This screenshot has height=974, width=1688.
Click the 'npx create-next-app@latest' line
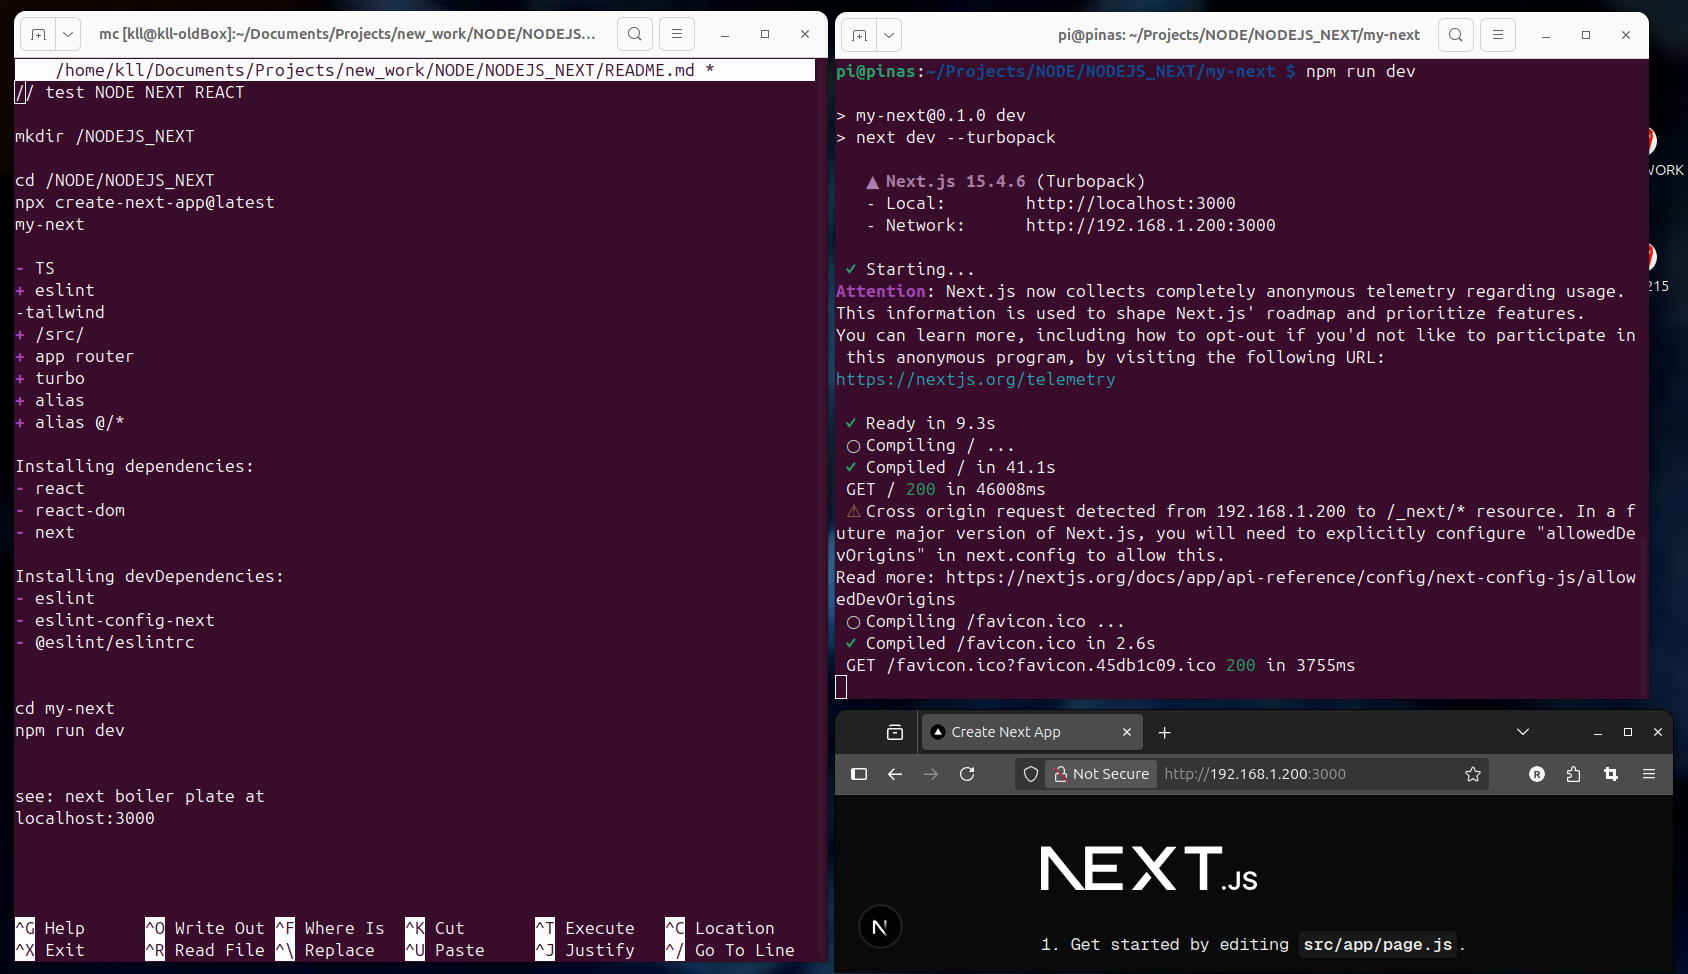point(145,202)
